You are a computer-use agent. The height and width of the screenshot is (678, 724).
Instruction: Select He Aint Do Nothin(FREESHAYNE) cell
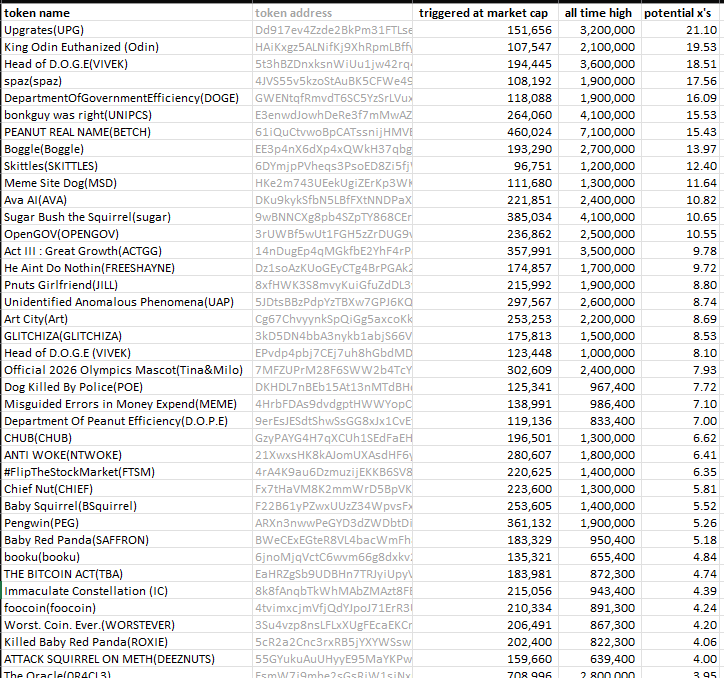[x=127, y=268]
